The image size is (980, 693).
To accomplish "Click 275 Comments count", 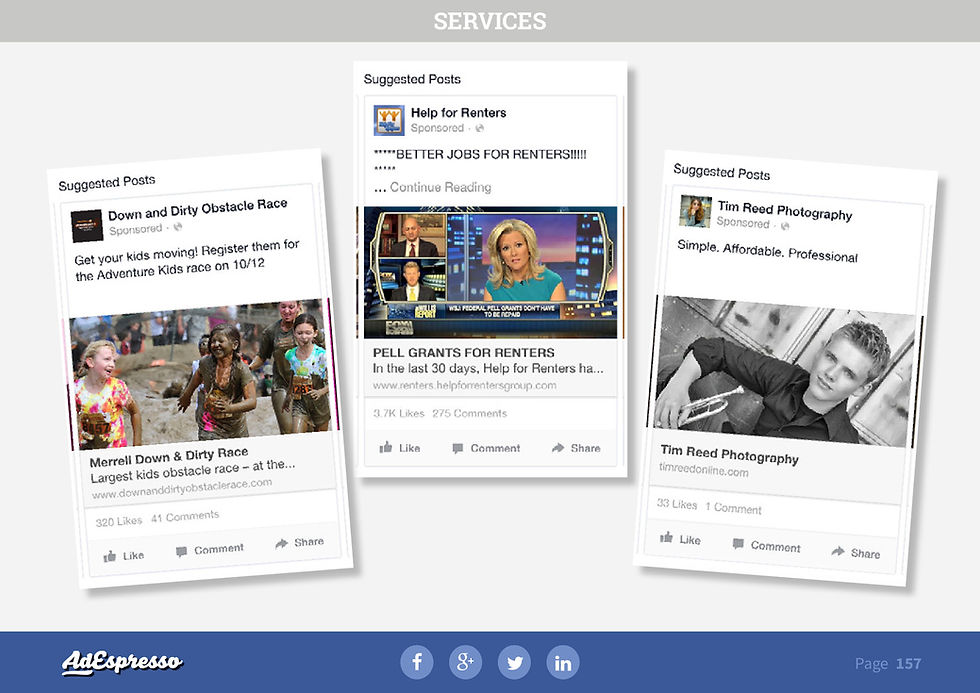I will pos(469,413).
